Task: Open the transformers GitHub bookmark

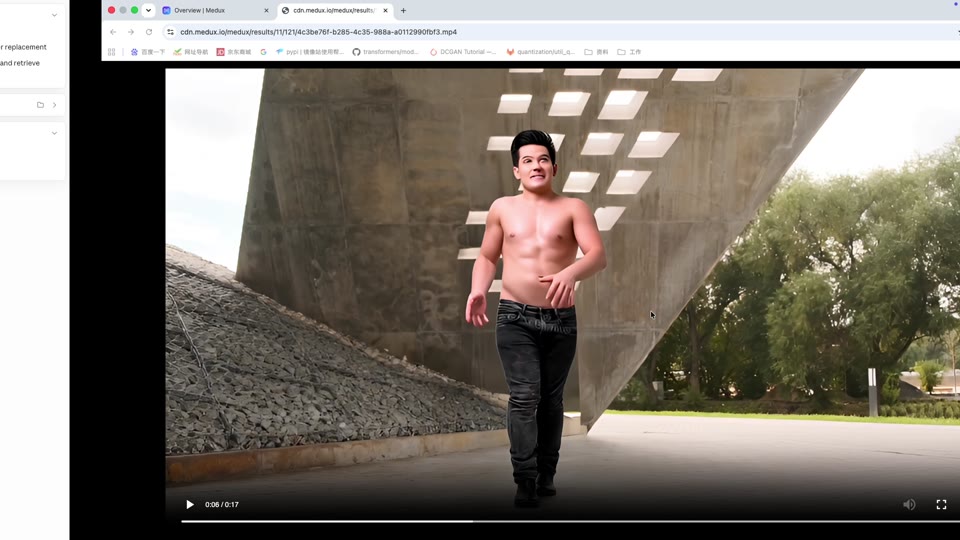Action: [x=385, y=52]
